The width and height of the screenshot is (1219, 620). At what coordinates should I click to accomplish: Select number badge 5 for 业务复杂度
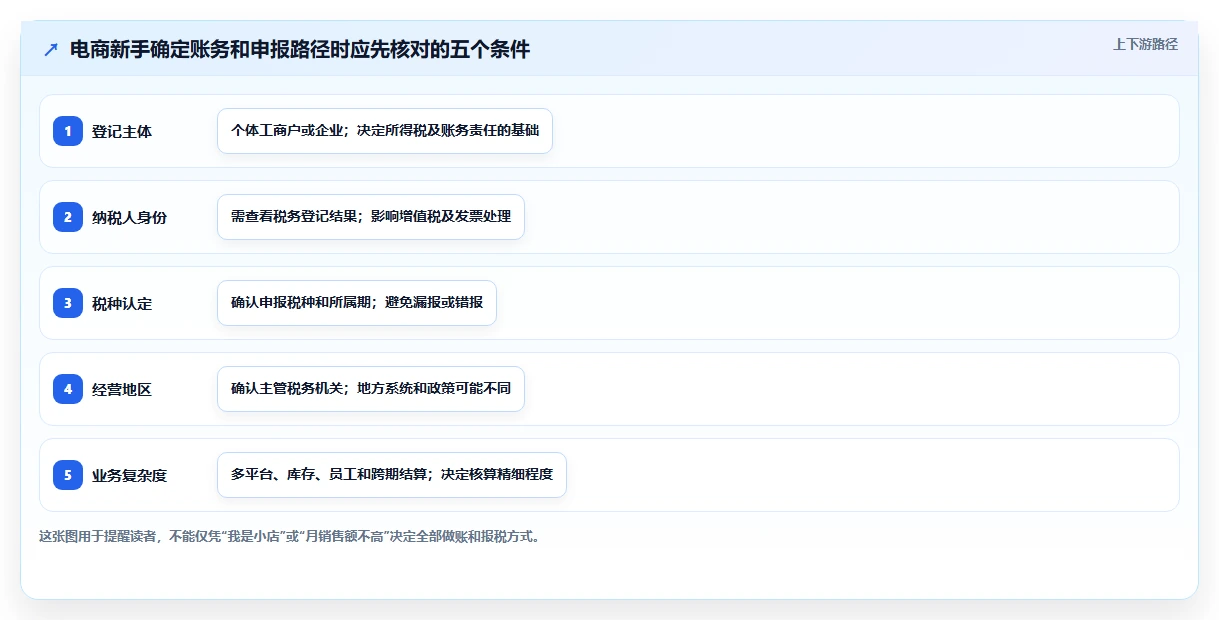[x=68, y=475]
